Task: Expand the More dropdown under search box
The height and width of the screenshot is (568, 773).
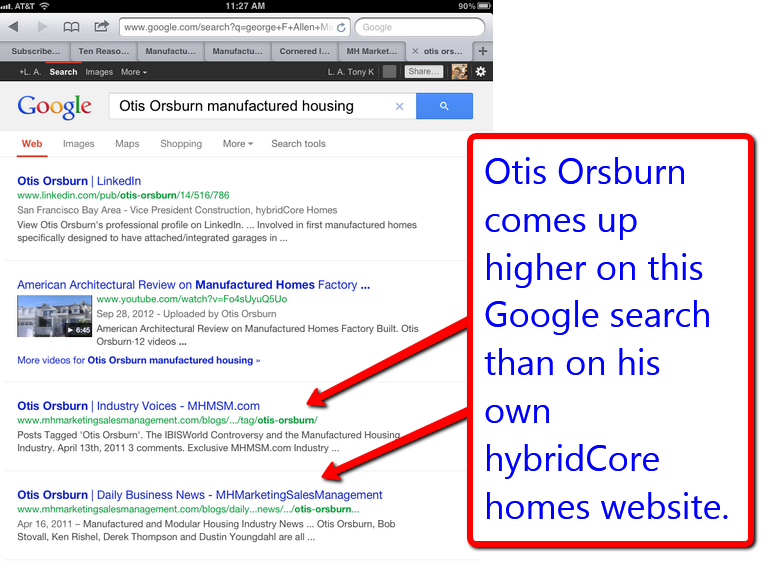Action: pyautogui.click(x=238, y=144)
